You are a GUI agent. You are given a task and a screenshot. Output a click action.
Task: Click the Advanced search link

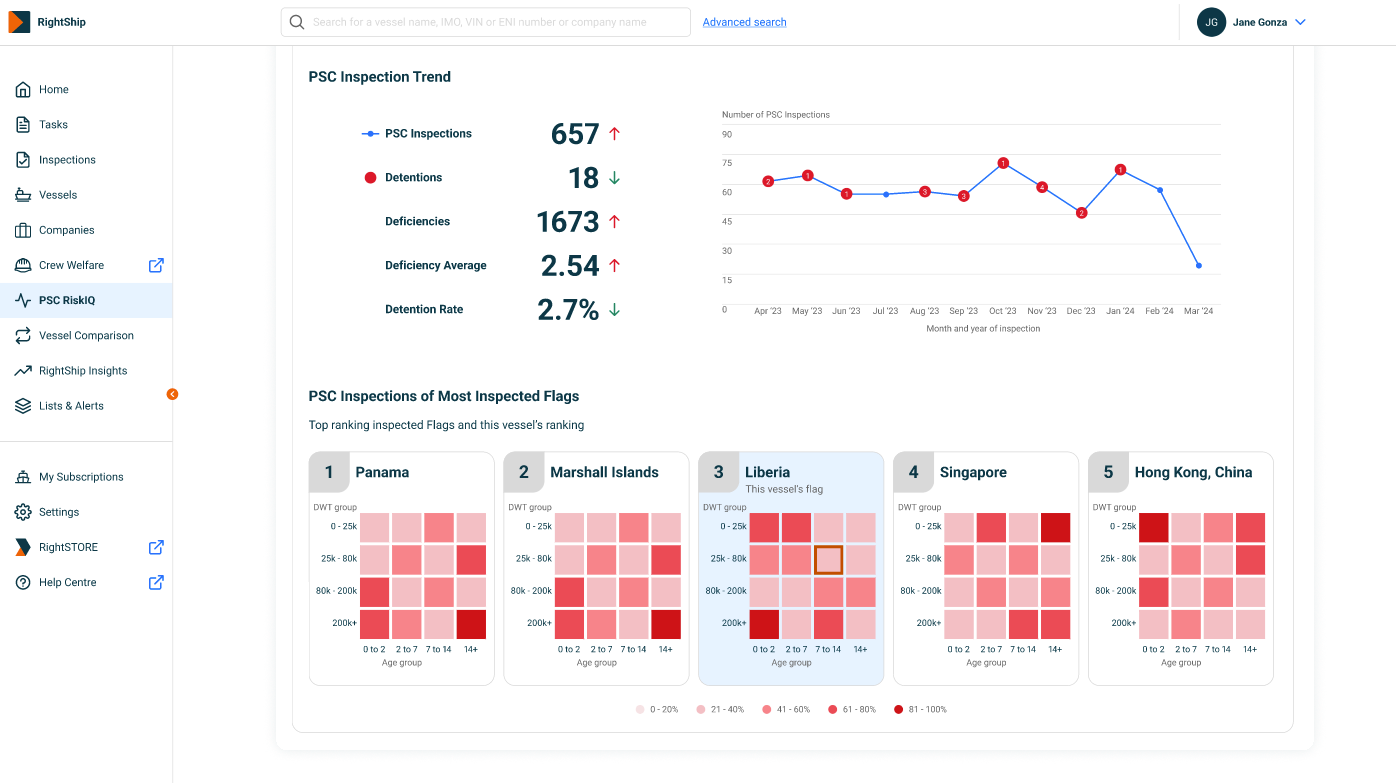coord(744,22)
